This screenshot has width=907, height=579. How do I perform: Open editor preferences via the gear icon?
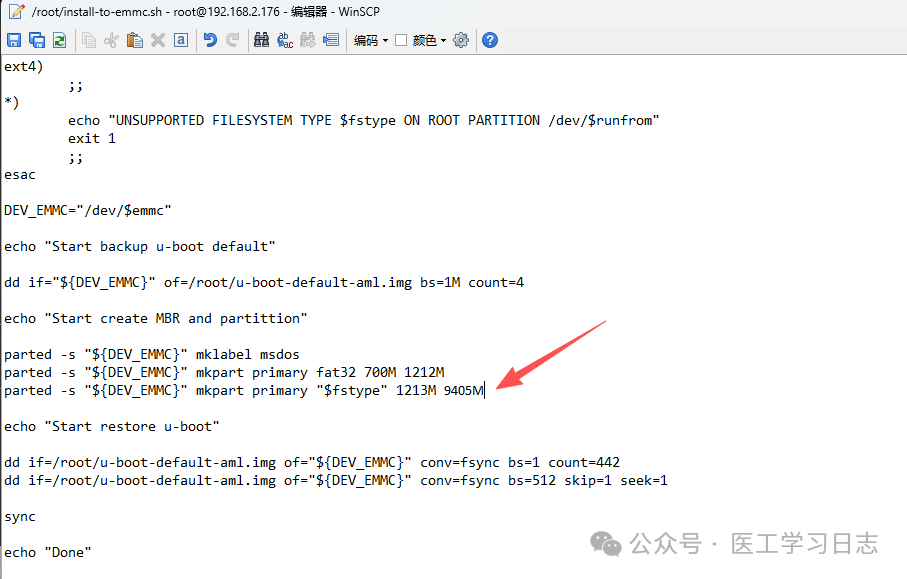461,41
